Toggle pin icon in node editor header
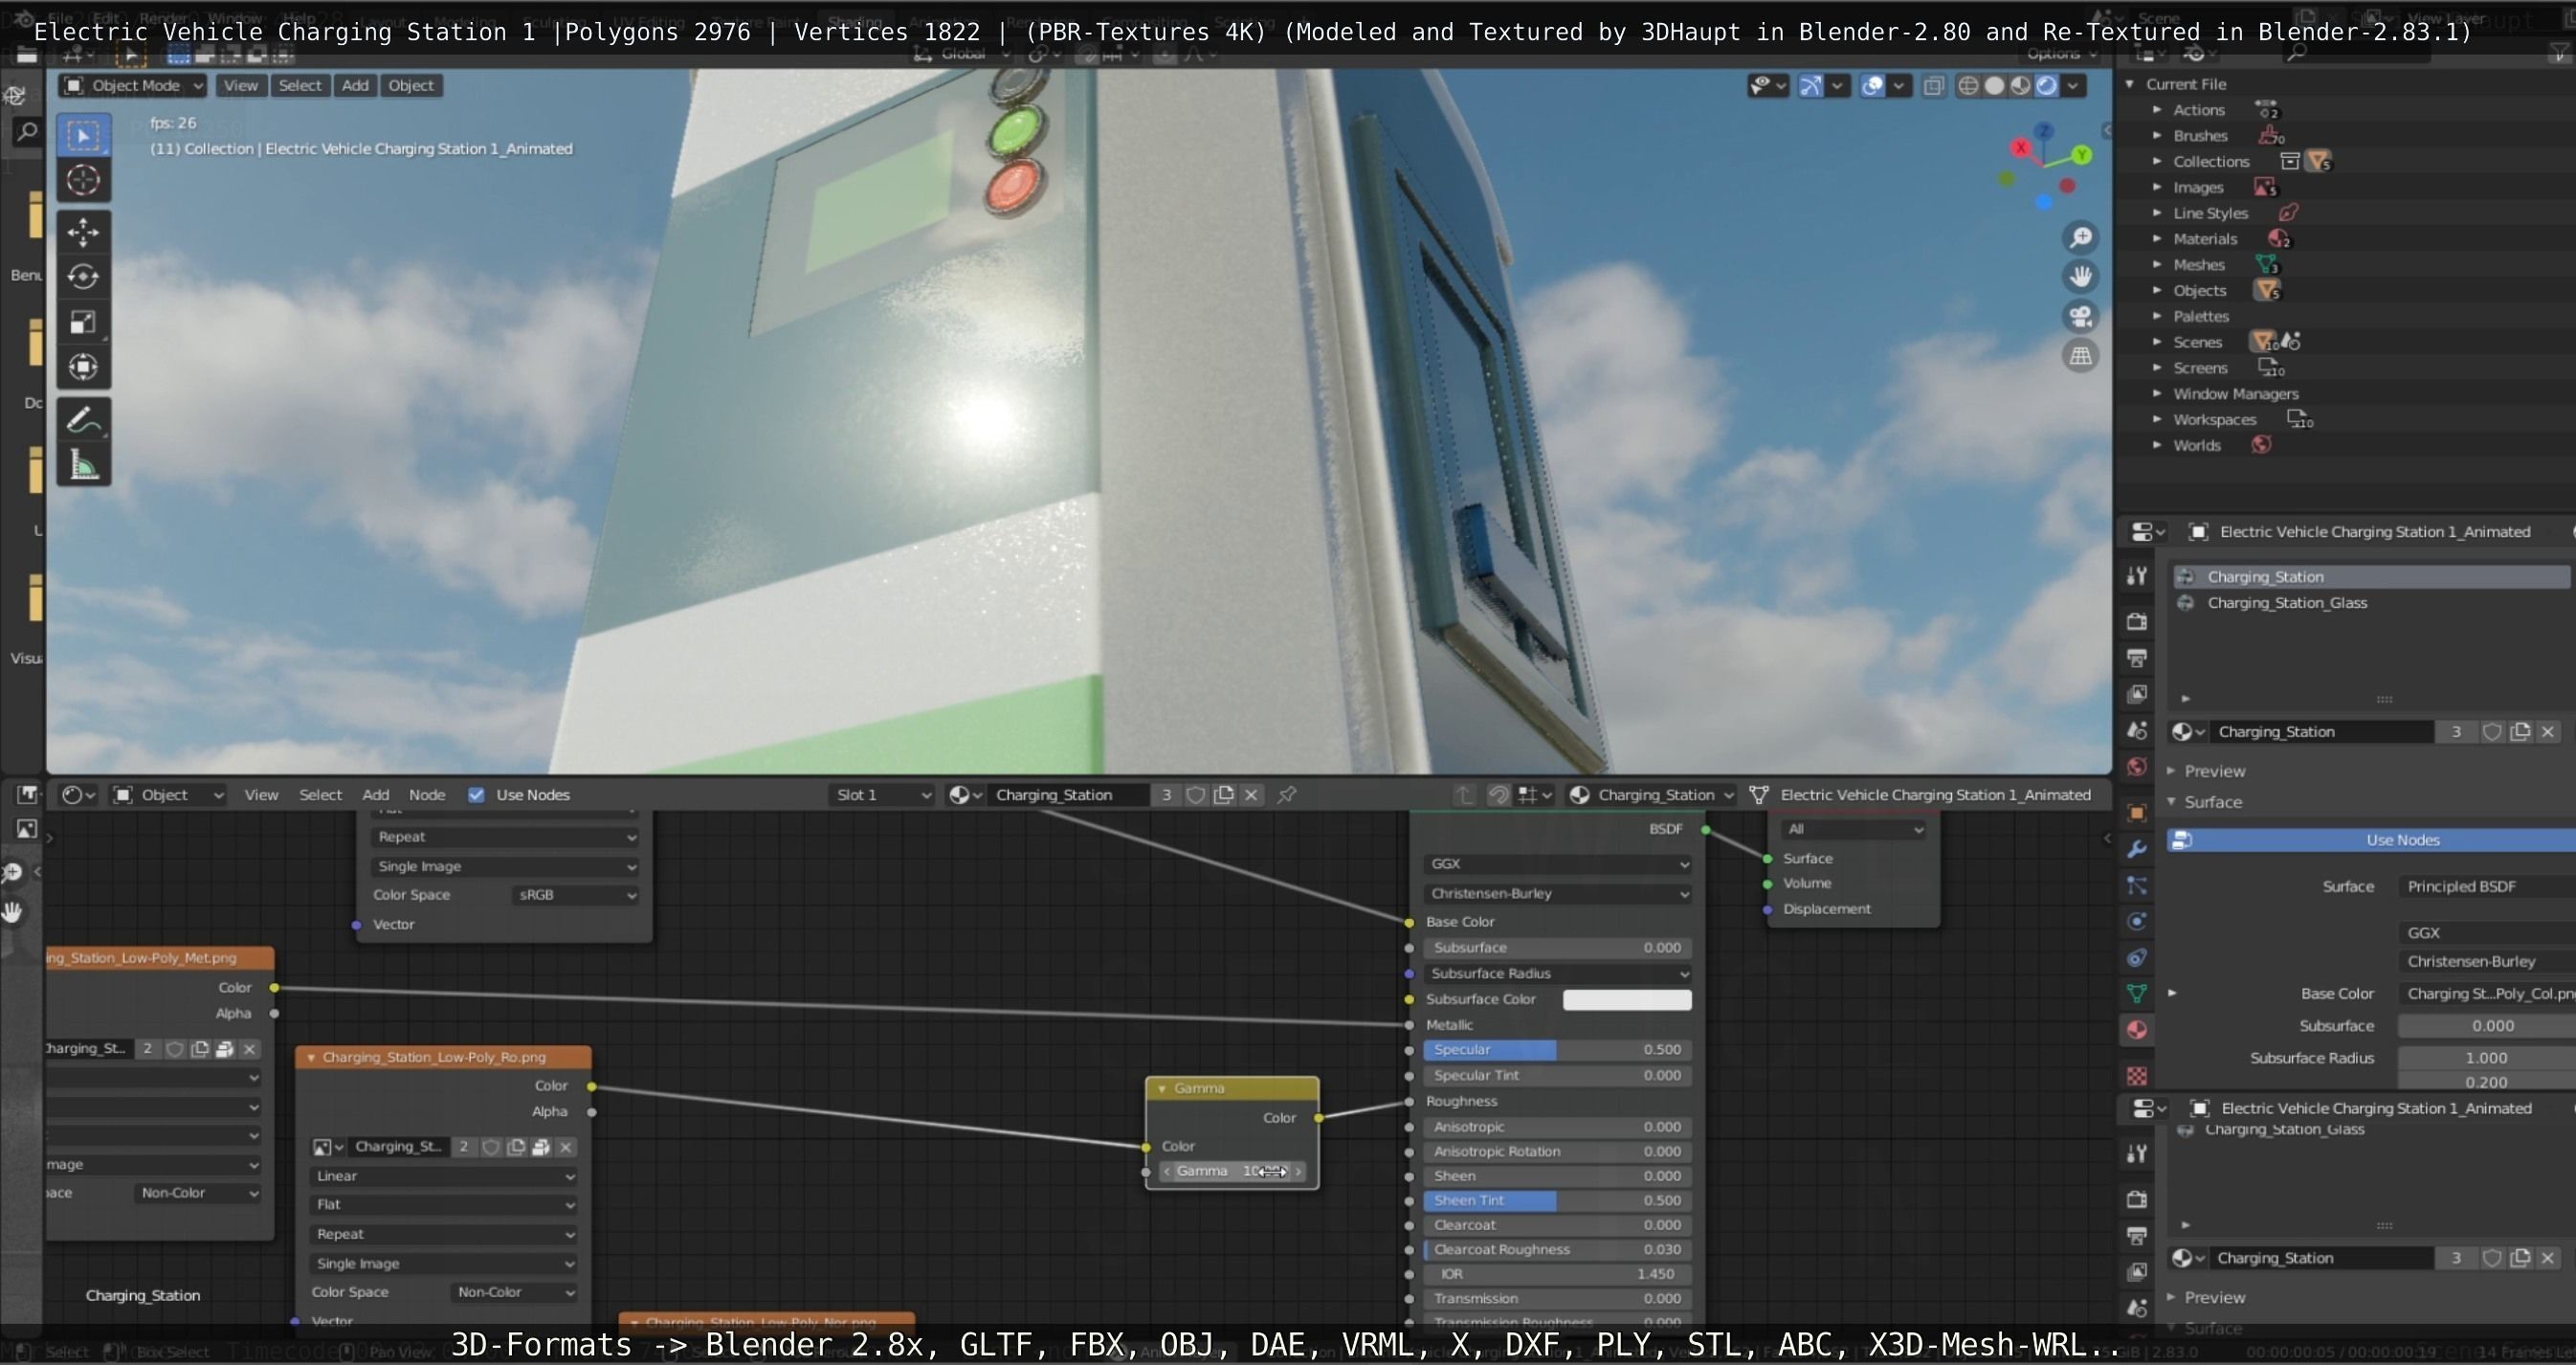The height and width of the screenshot is (1365, 2576). click(1287, 795)
